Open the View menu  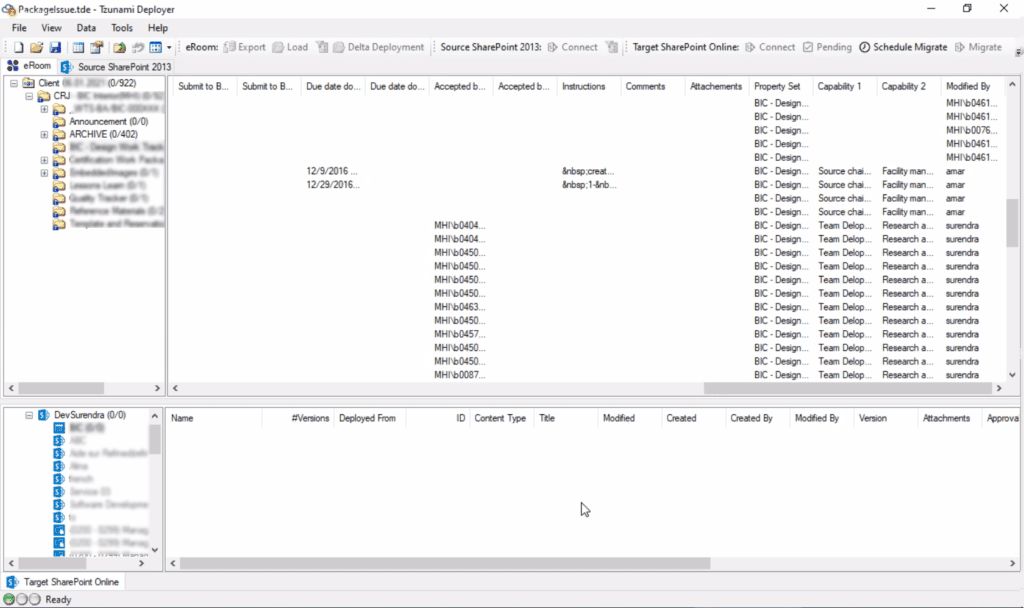click(x=51, y=28)
